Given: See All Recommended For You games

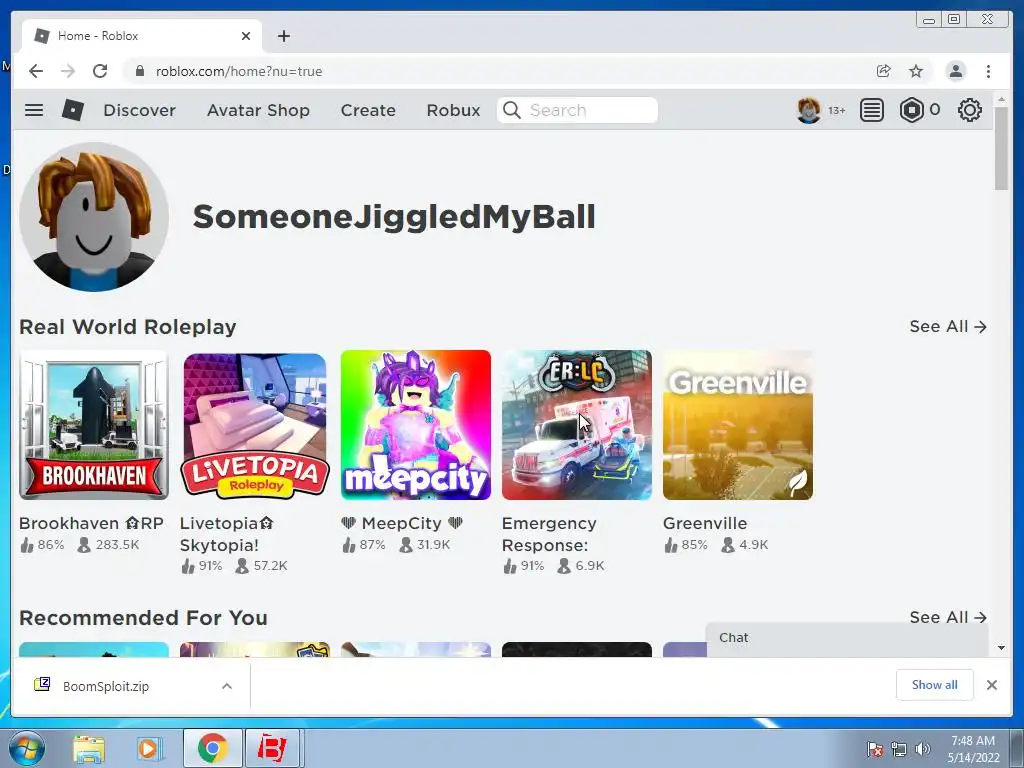Looking at the screenshot, I should (x=948, y=617).
